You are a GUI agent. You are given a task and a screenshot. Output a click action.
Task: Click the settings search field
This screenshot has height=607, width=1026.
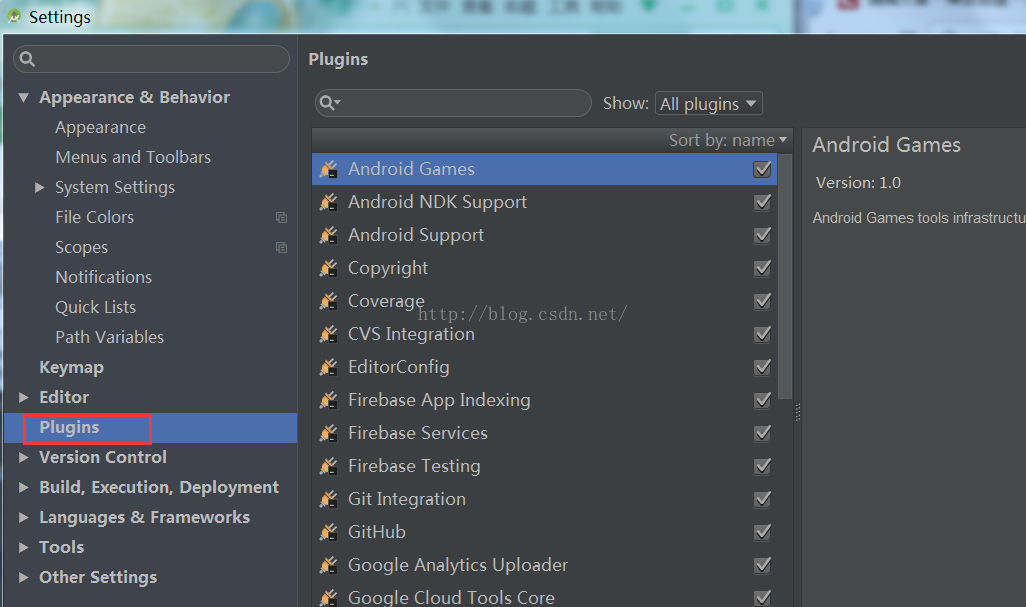click(x=151, y=60)
